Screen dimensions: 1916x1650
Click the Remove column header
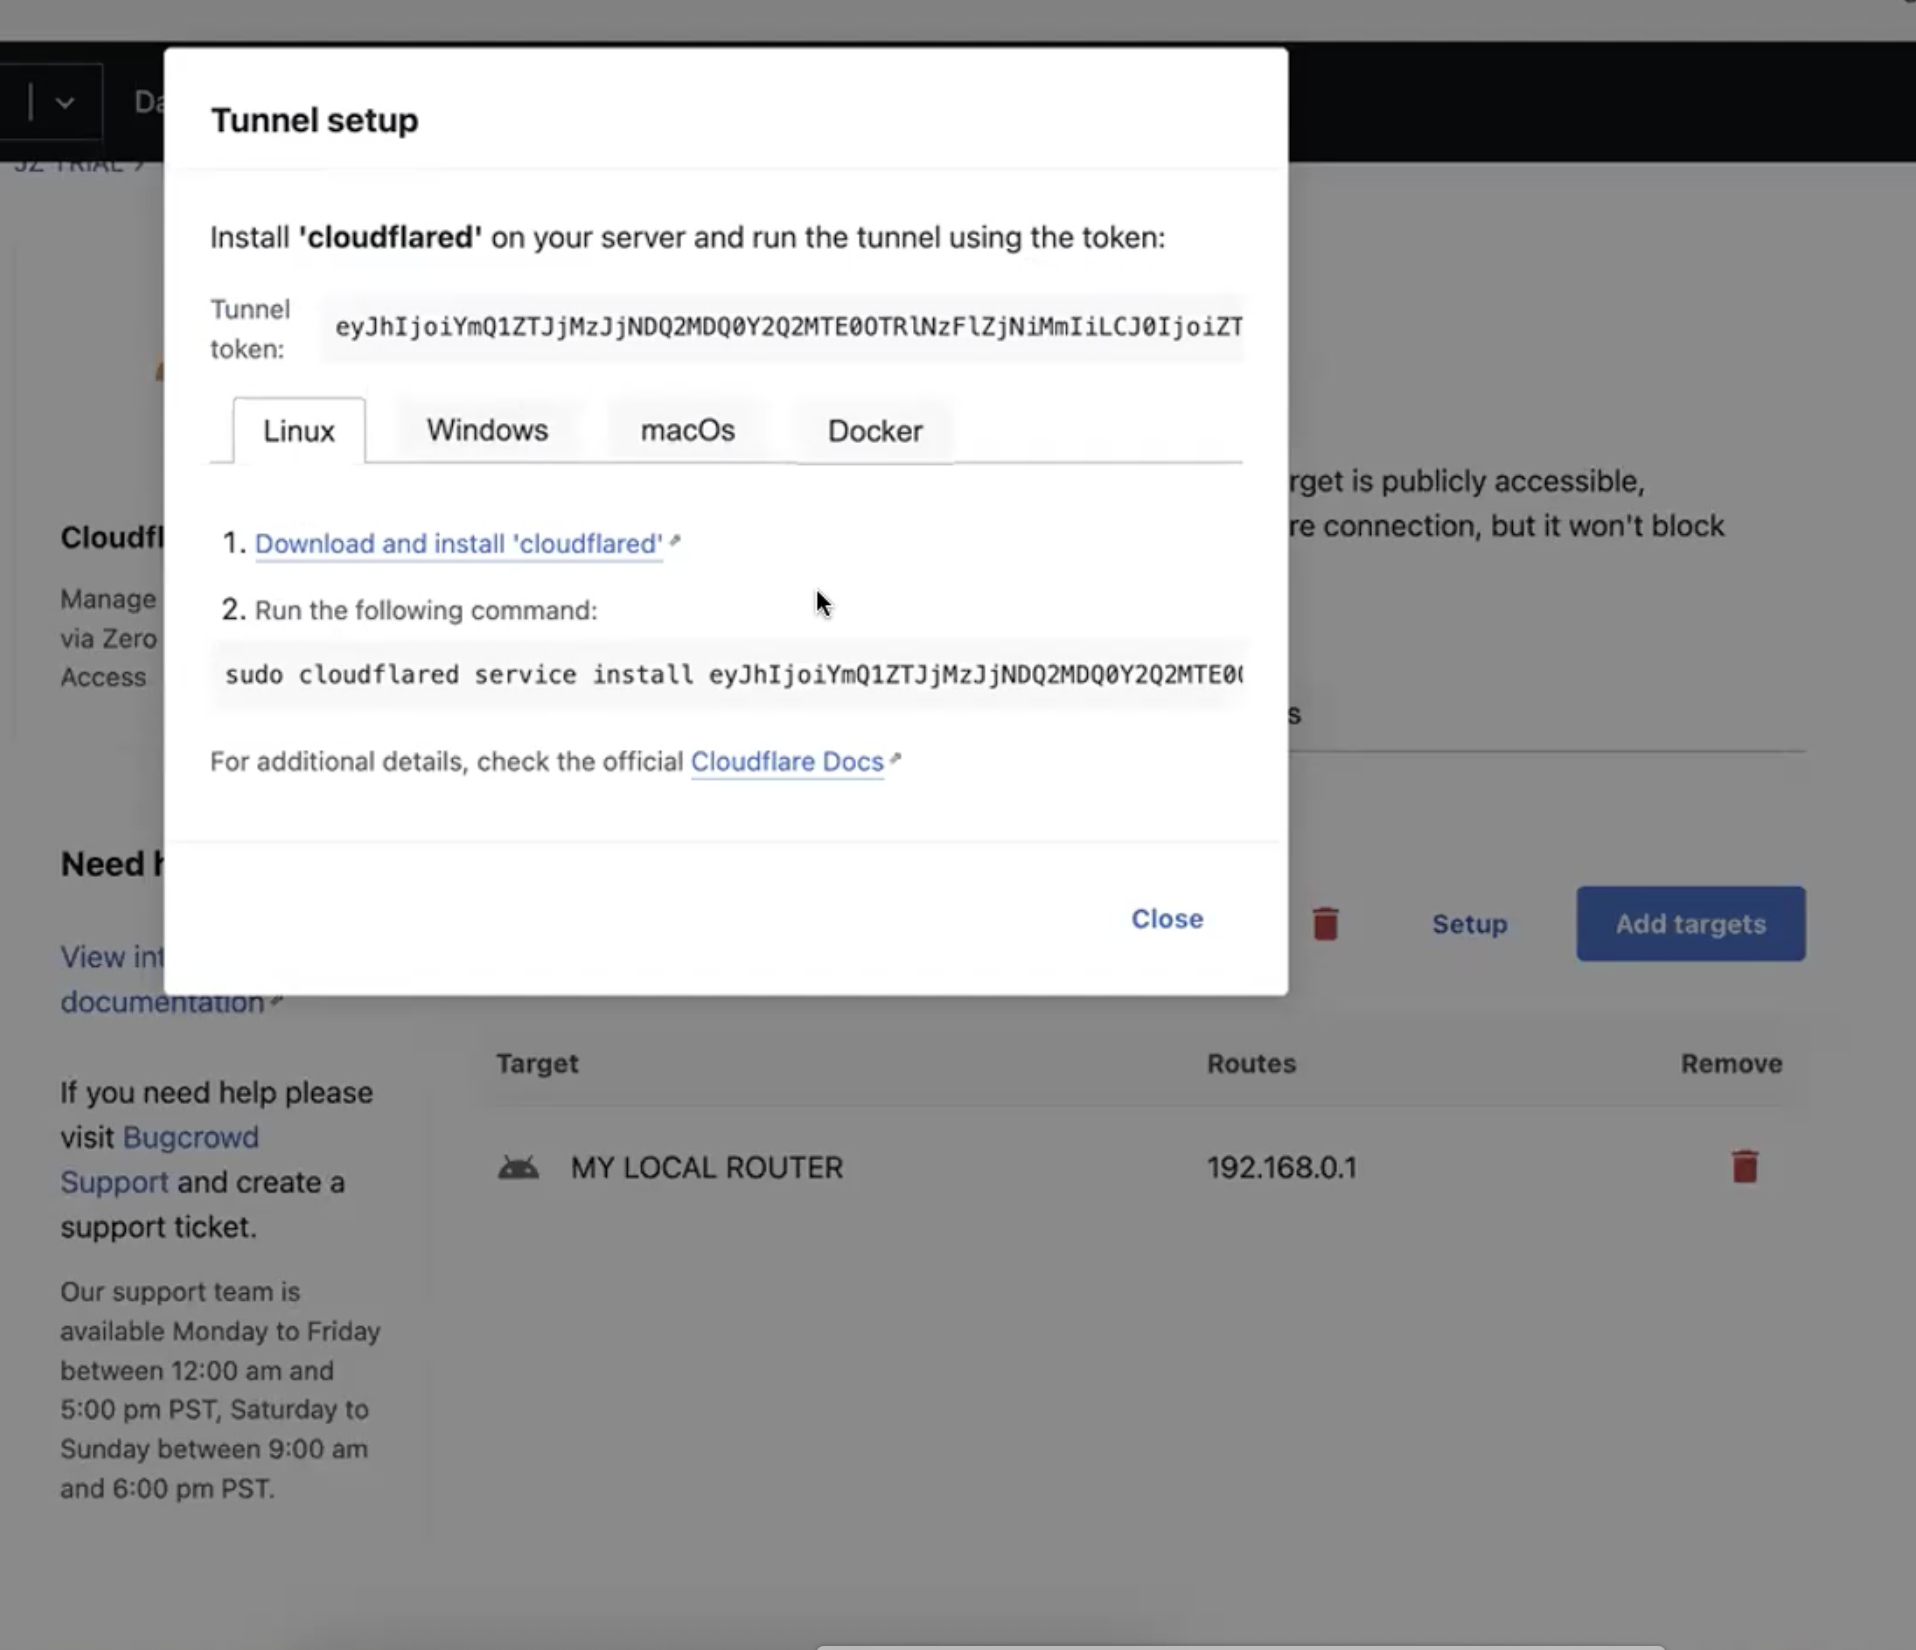click(1731, 1063)
